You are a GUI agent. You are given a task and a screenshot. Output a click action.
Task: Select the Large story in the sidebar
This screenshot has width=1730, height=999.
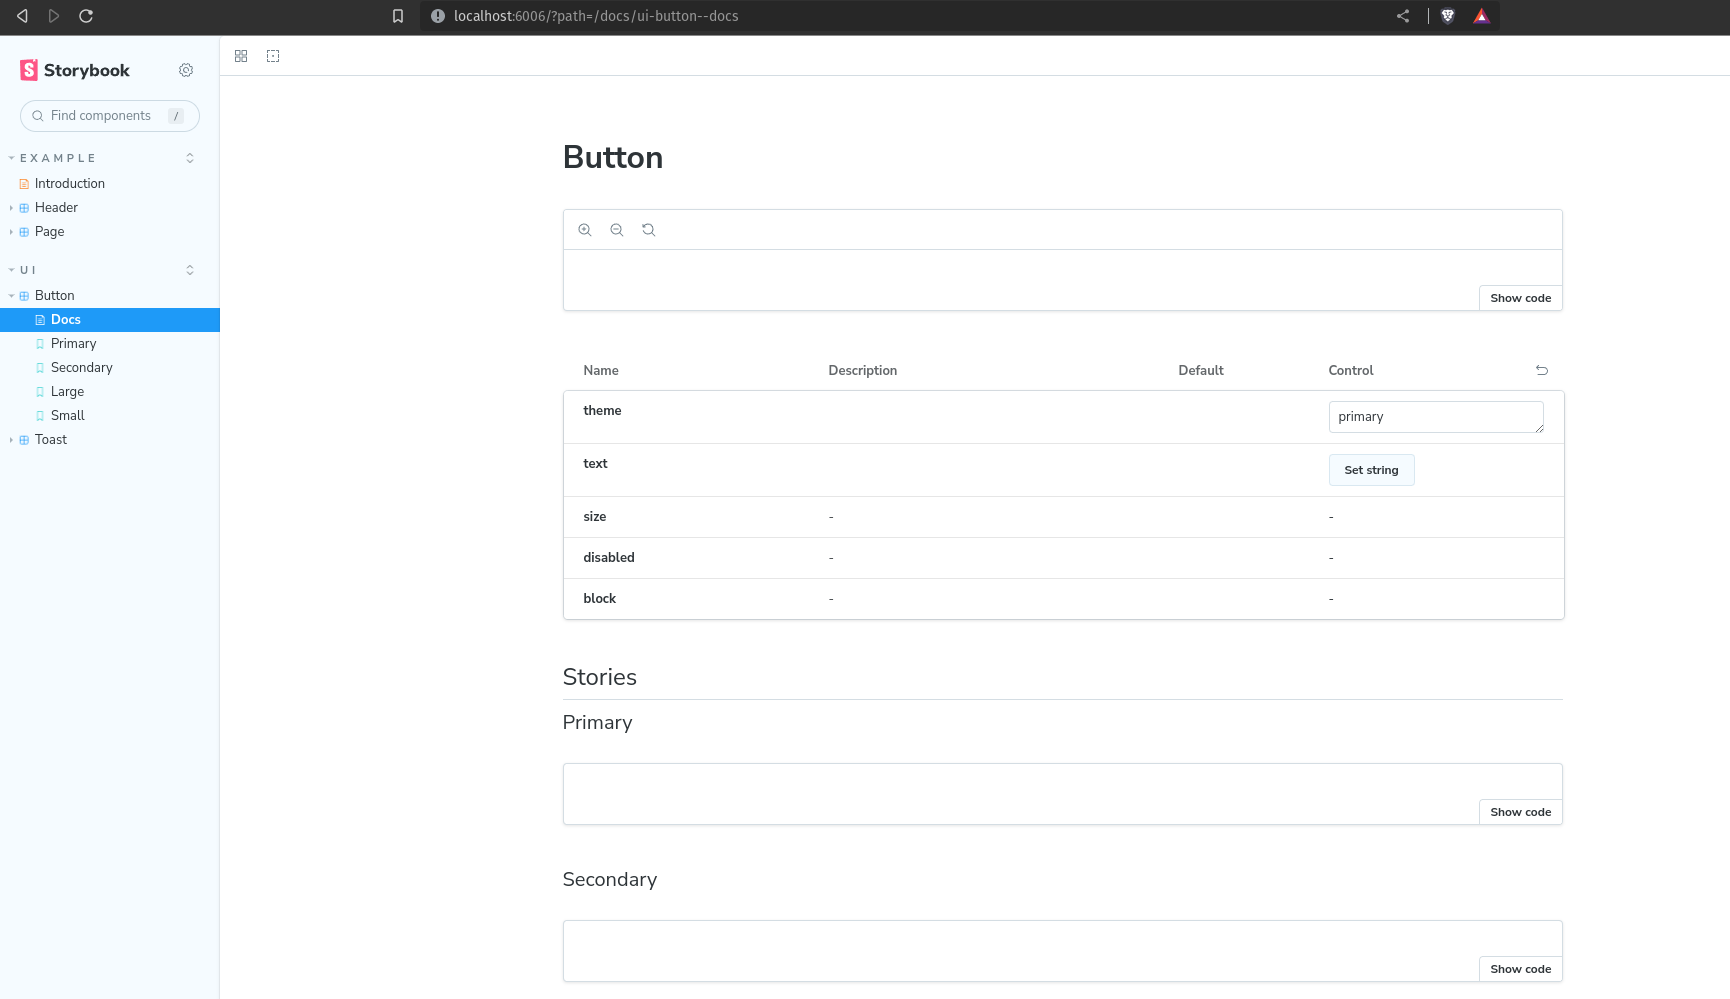(x=67, y=391)
